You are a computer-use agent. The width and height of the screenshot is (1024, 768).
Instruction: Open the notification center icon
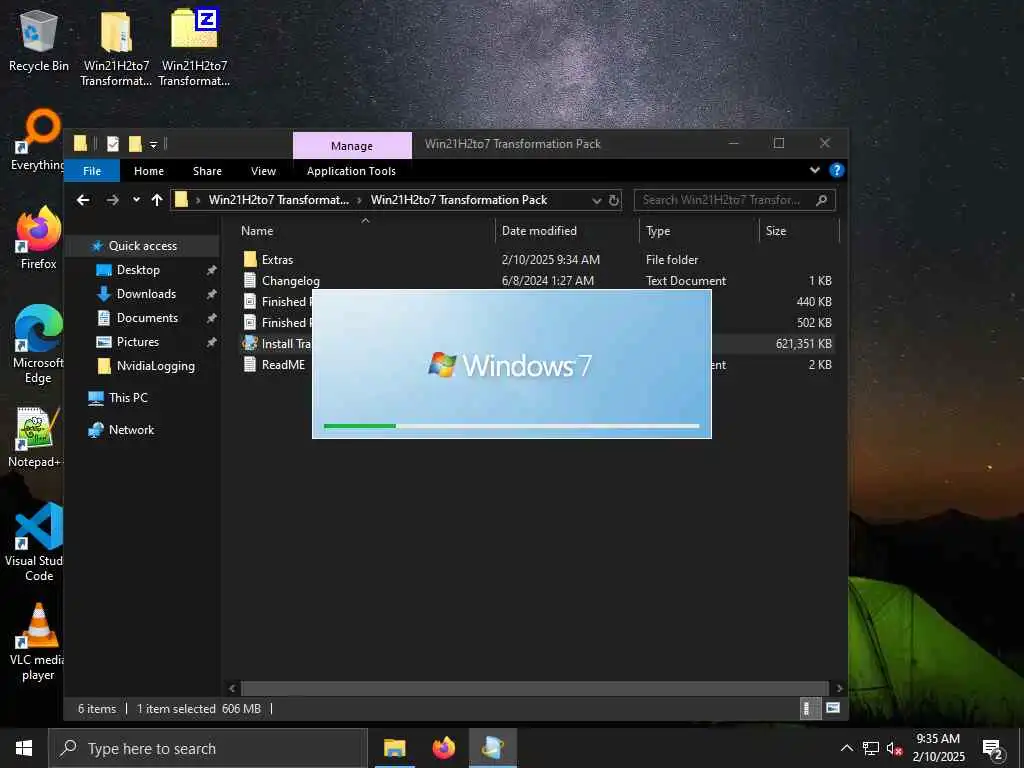pos(993,748)
